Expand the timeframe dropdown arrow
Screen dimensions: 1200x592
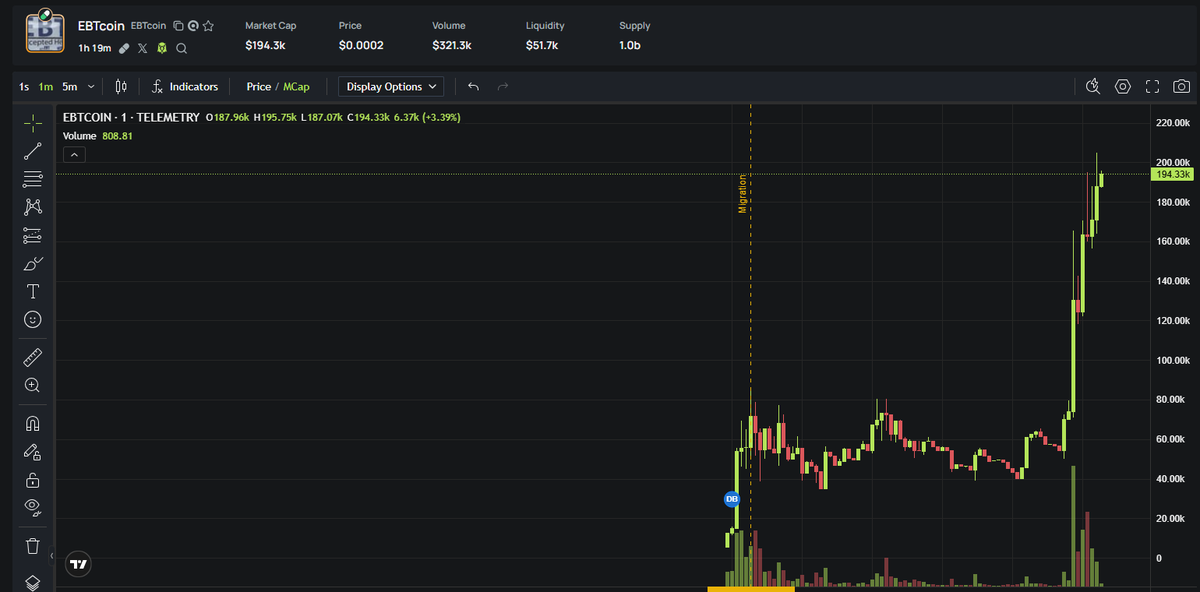(x=92, y=87)
